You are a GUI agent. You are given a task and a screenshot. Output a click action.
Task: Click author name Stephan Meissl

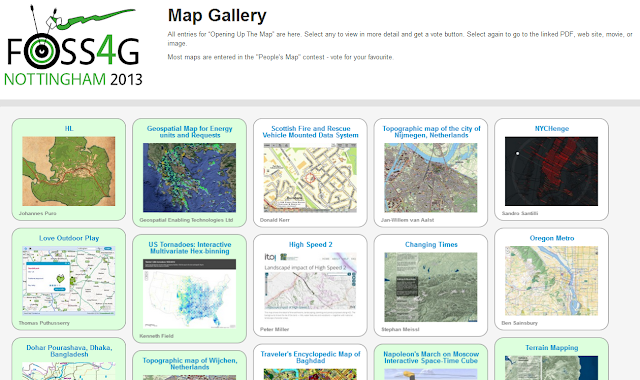pyautogui.click(x=400, y=329)
